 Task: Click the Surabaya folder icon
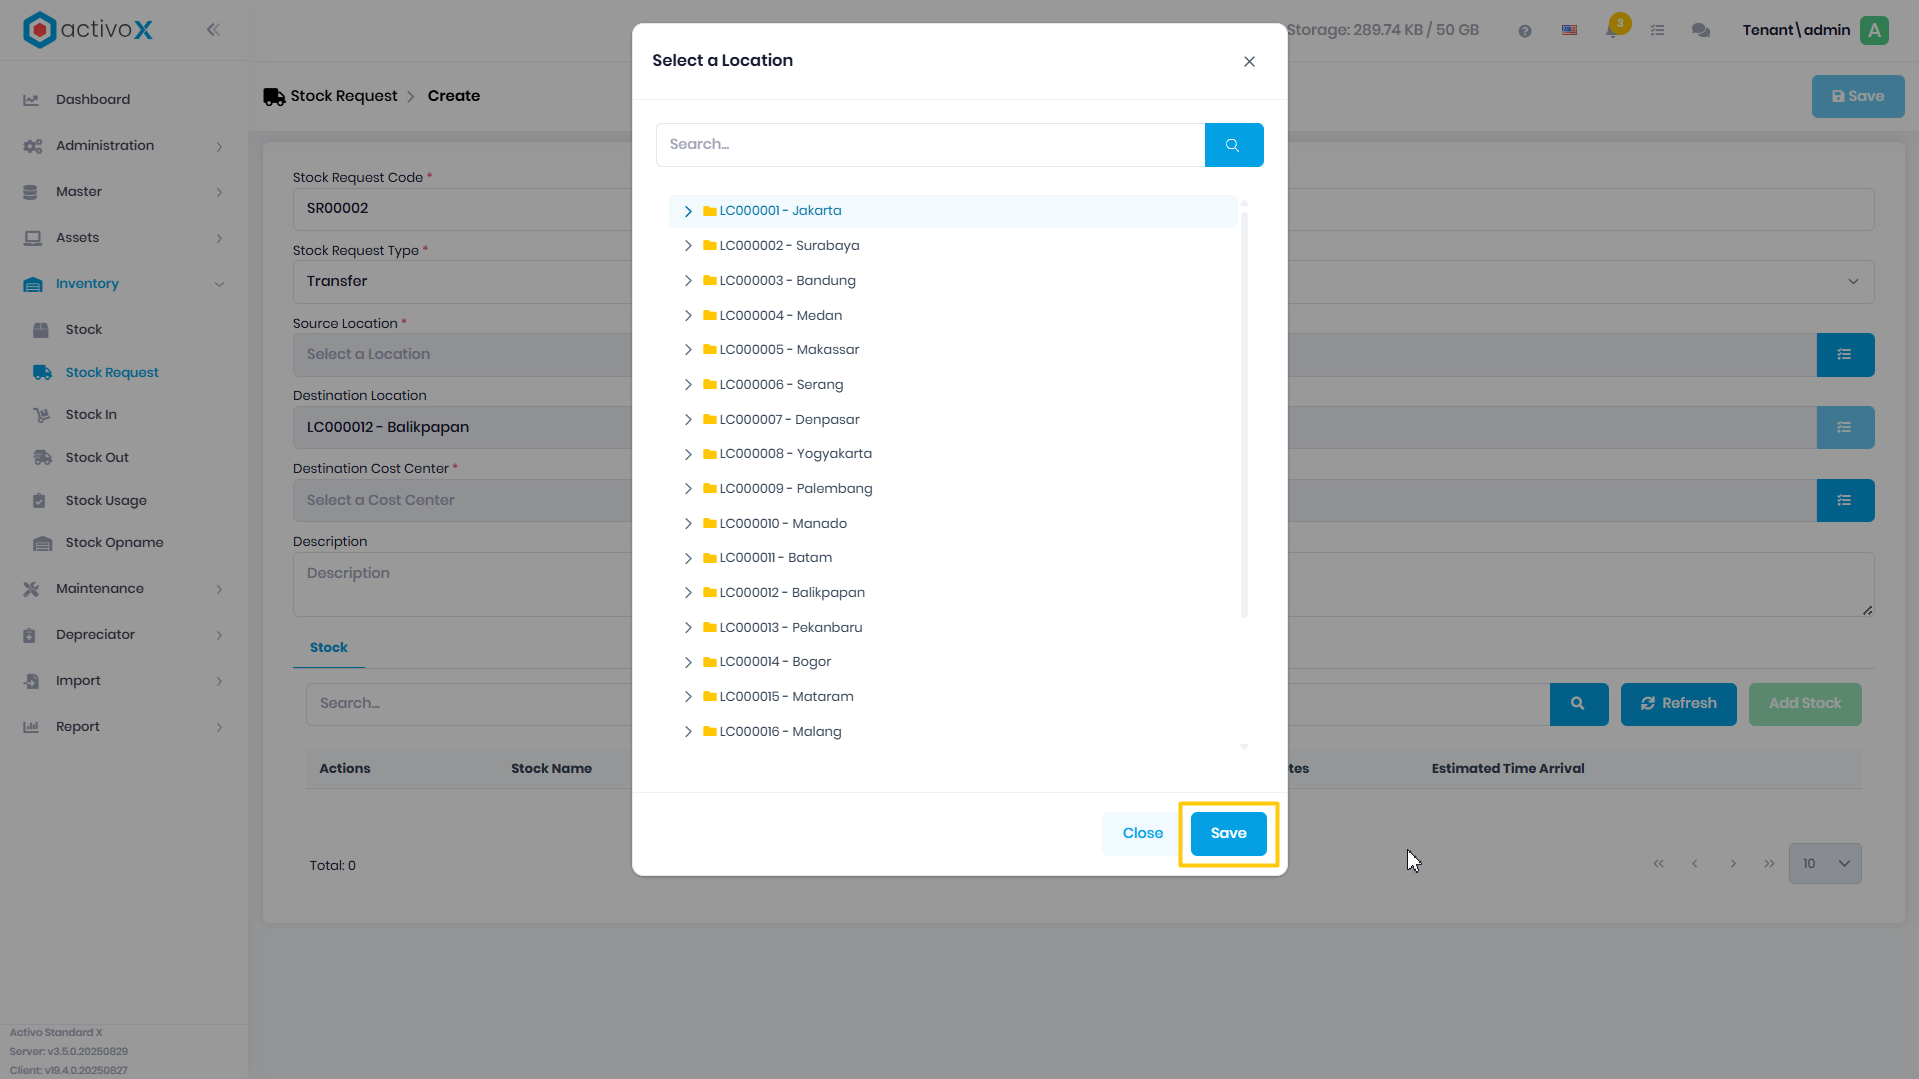coord(710,246)
